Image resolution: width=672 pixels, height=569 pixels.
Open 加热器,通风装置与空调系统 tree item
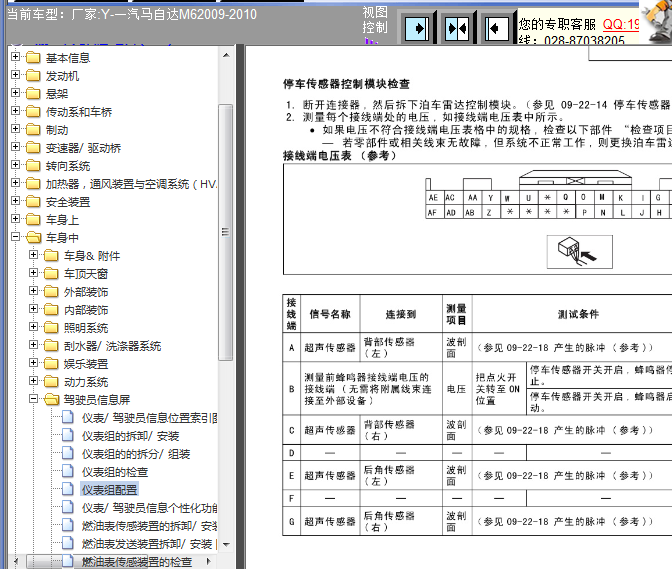pos(131,184)
